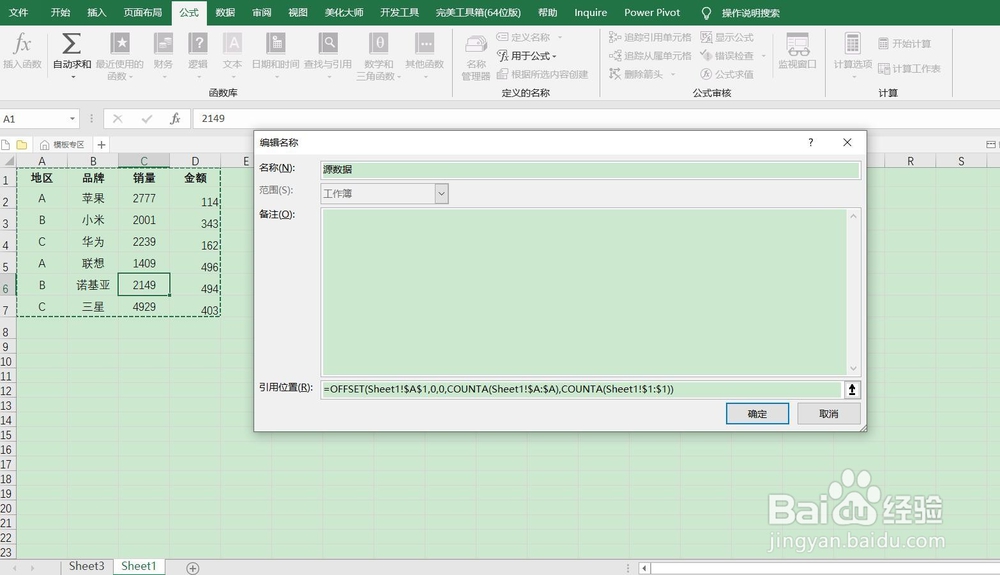This screenshot has height=575, width=1000.
Task: Switch to the Sheet3 worksheet tab
Action: (x=86, y=566)
